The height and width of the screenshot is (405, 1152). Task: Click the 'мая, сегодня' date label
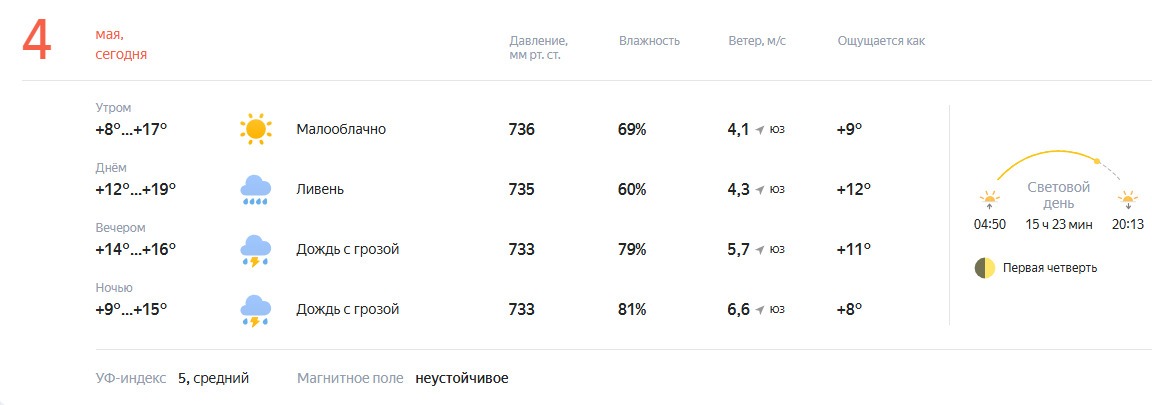coord(121,44)
